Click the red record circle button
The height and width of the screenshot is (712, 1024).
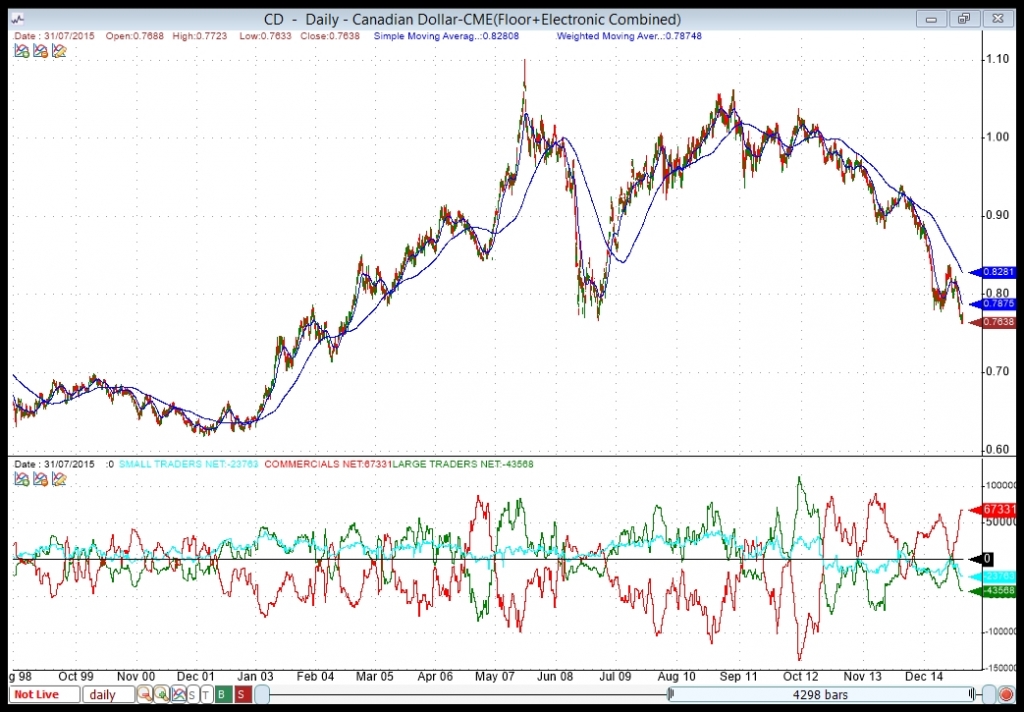tap(1006, 694)
